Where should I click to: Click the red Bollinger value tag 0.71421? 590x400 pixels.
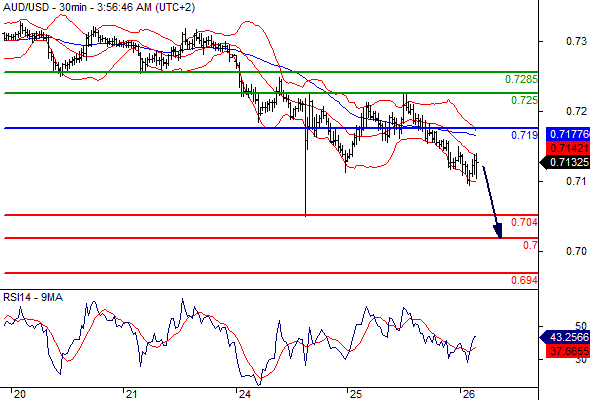568,148
